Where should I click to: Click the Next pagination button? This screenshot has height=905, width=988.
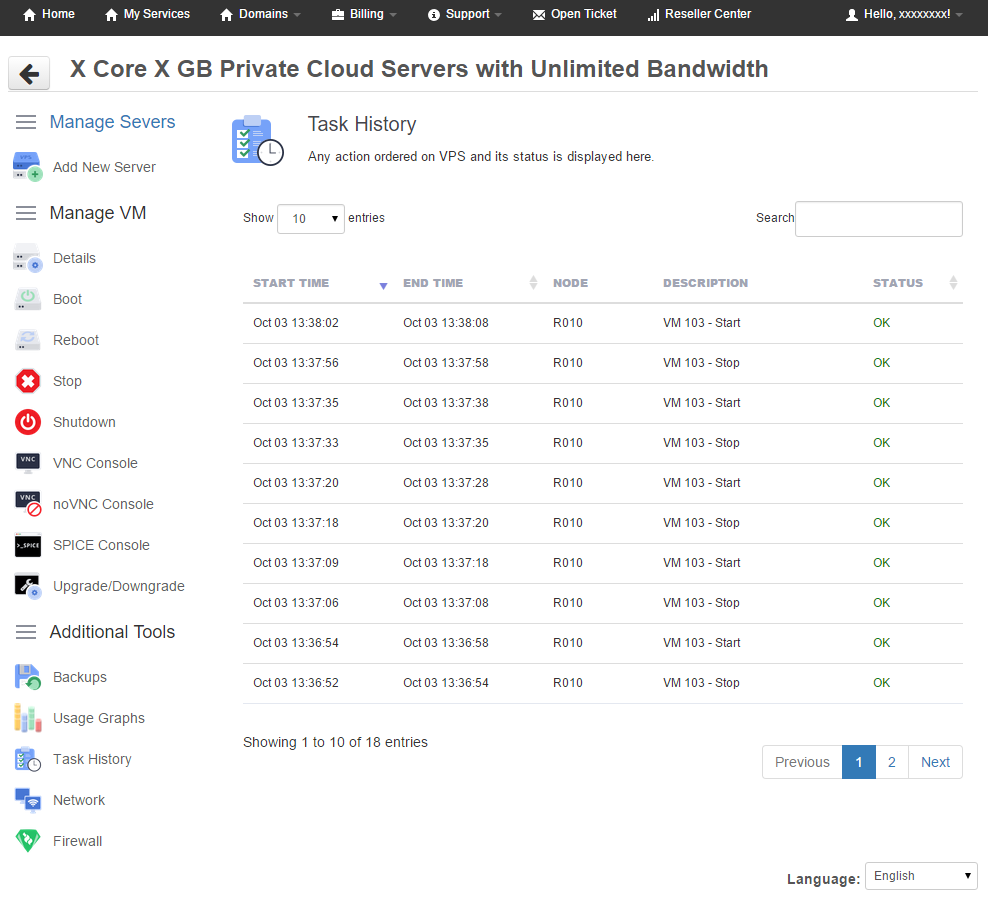[935, 762]
